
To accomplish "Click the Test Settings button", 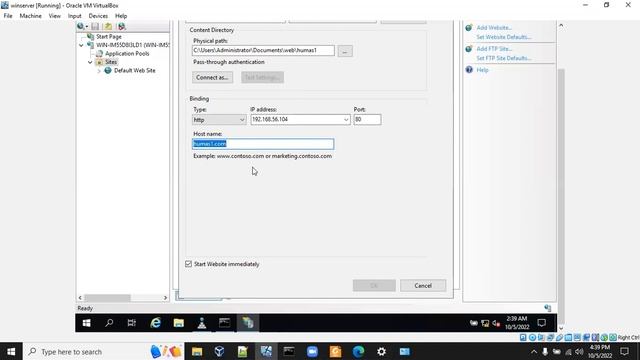I will click(x=262, y=78).
